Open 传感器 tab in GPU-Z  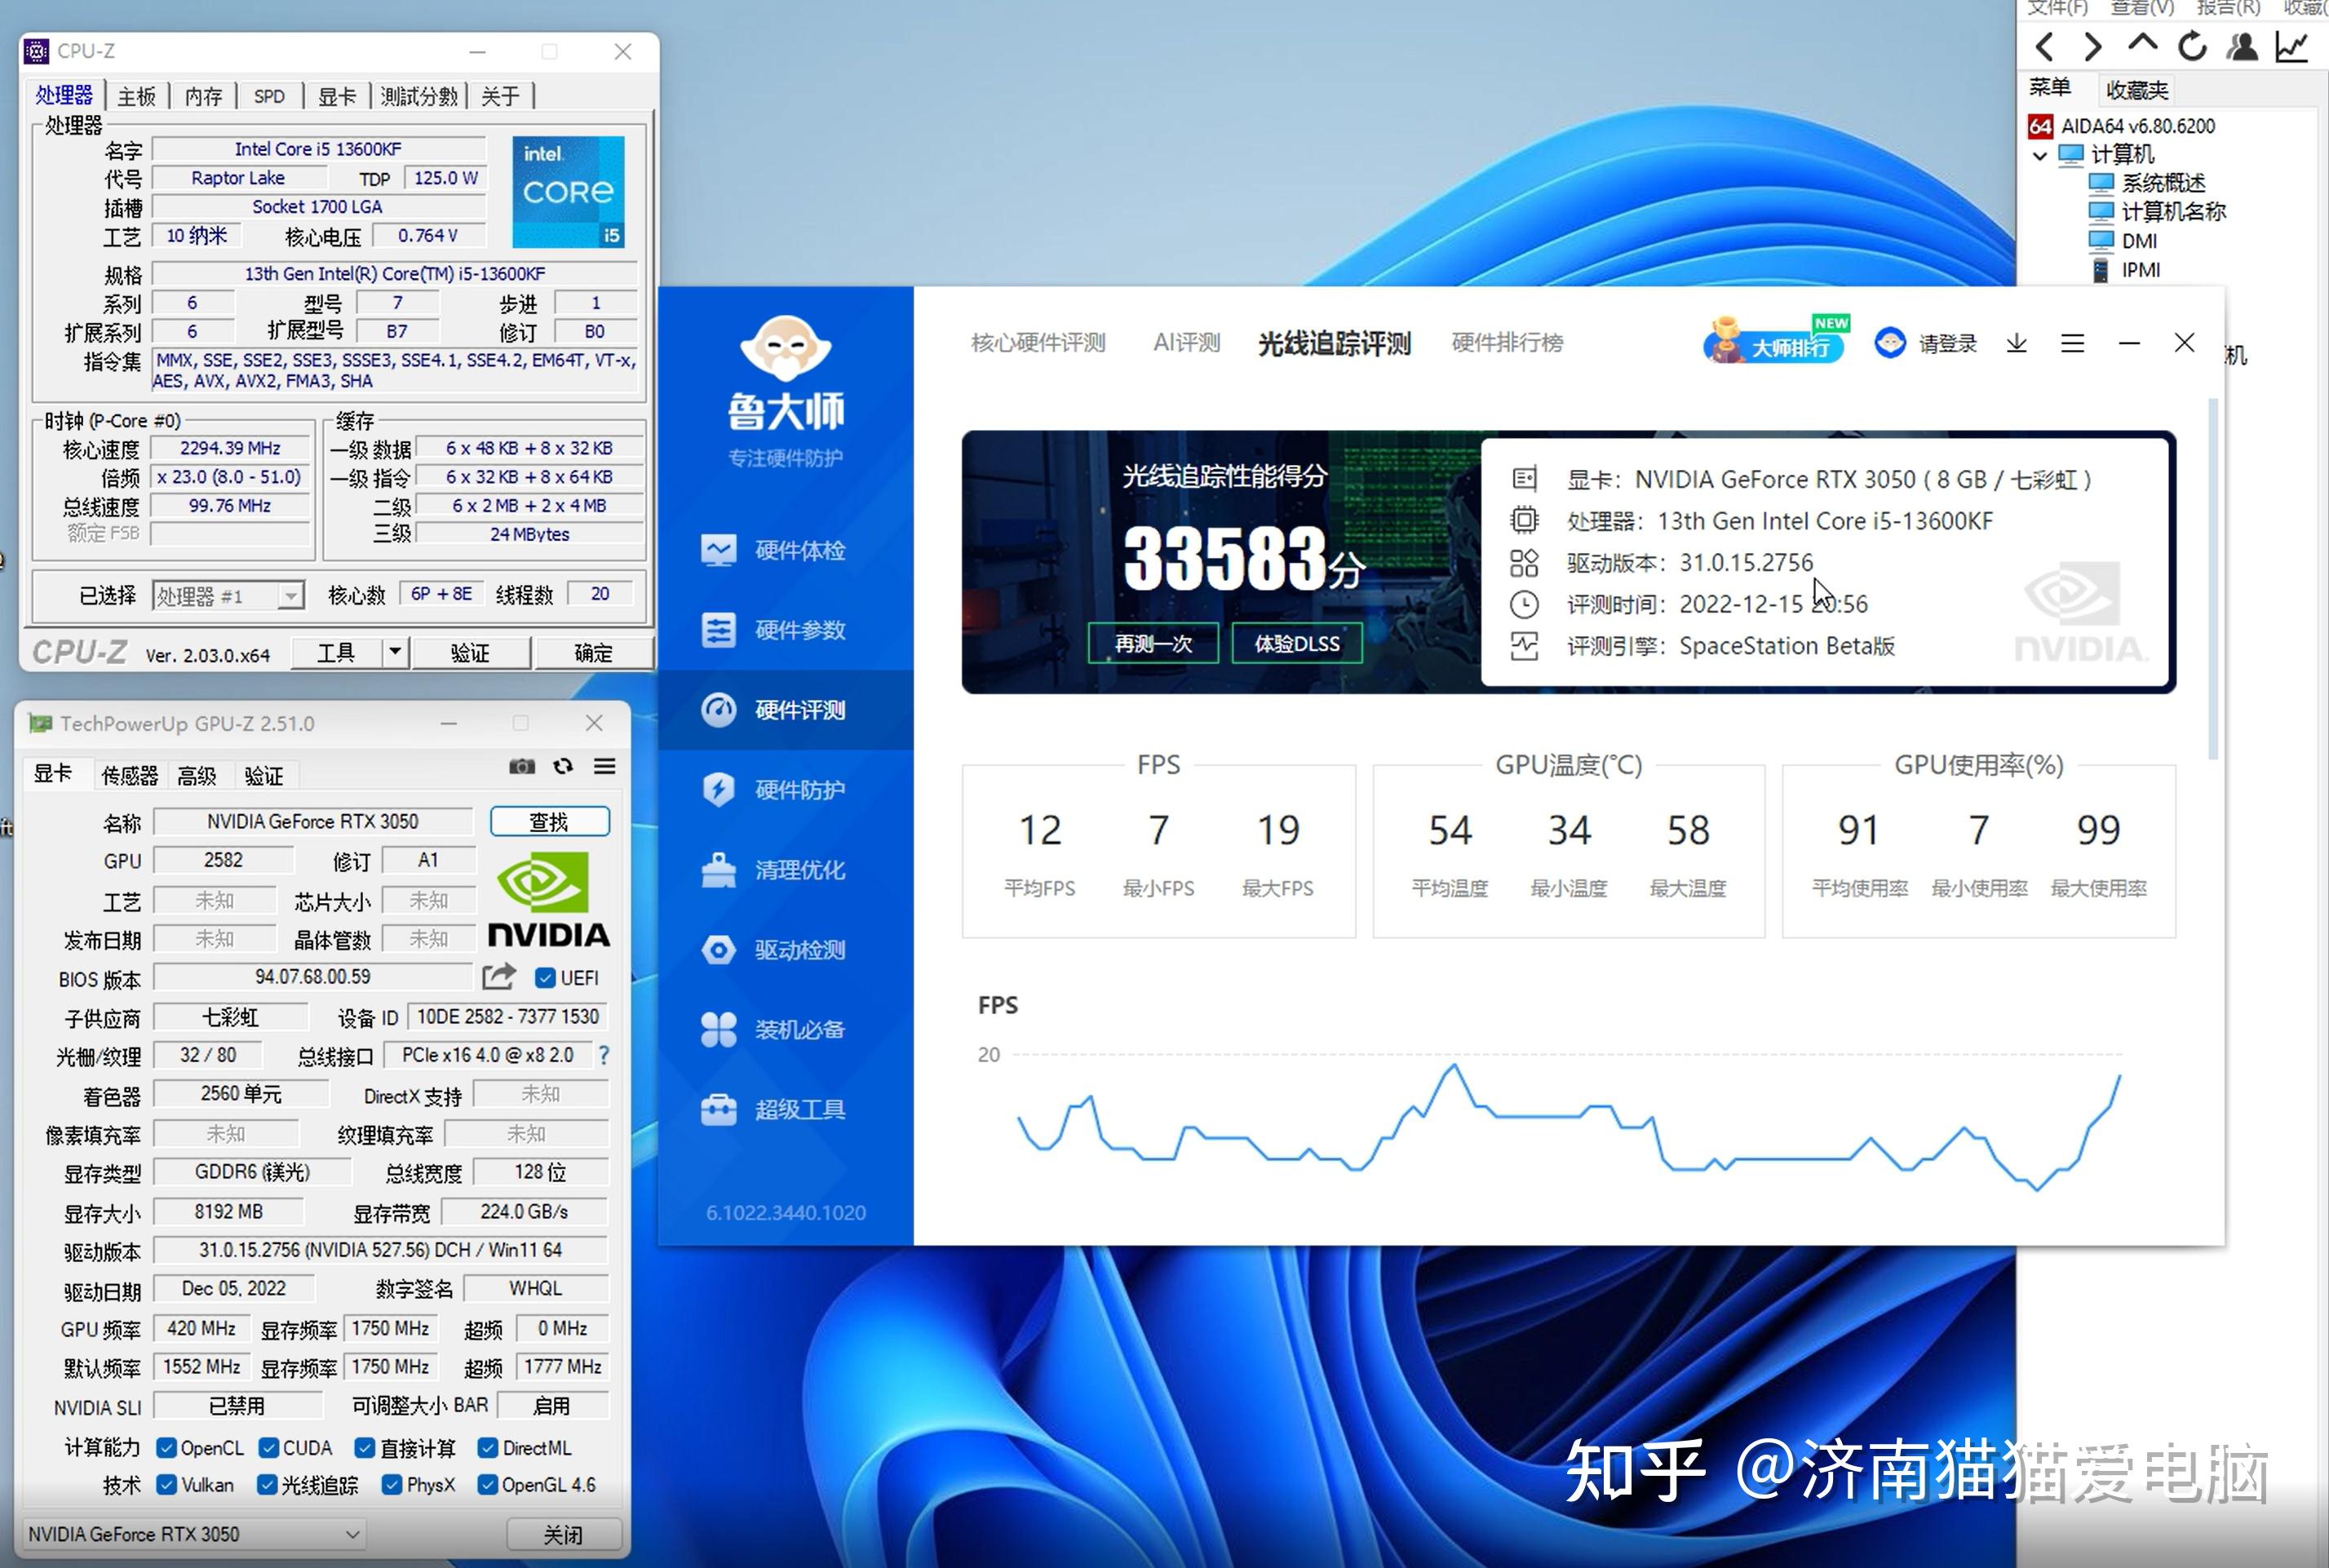130,776
